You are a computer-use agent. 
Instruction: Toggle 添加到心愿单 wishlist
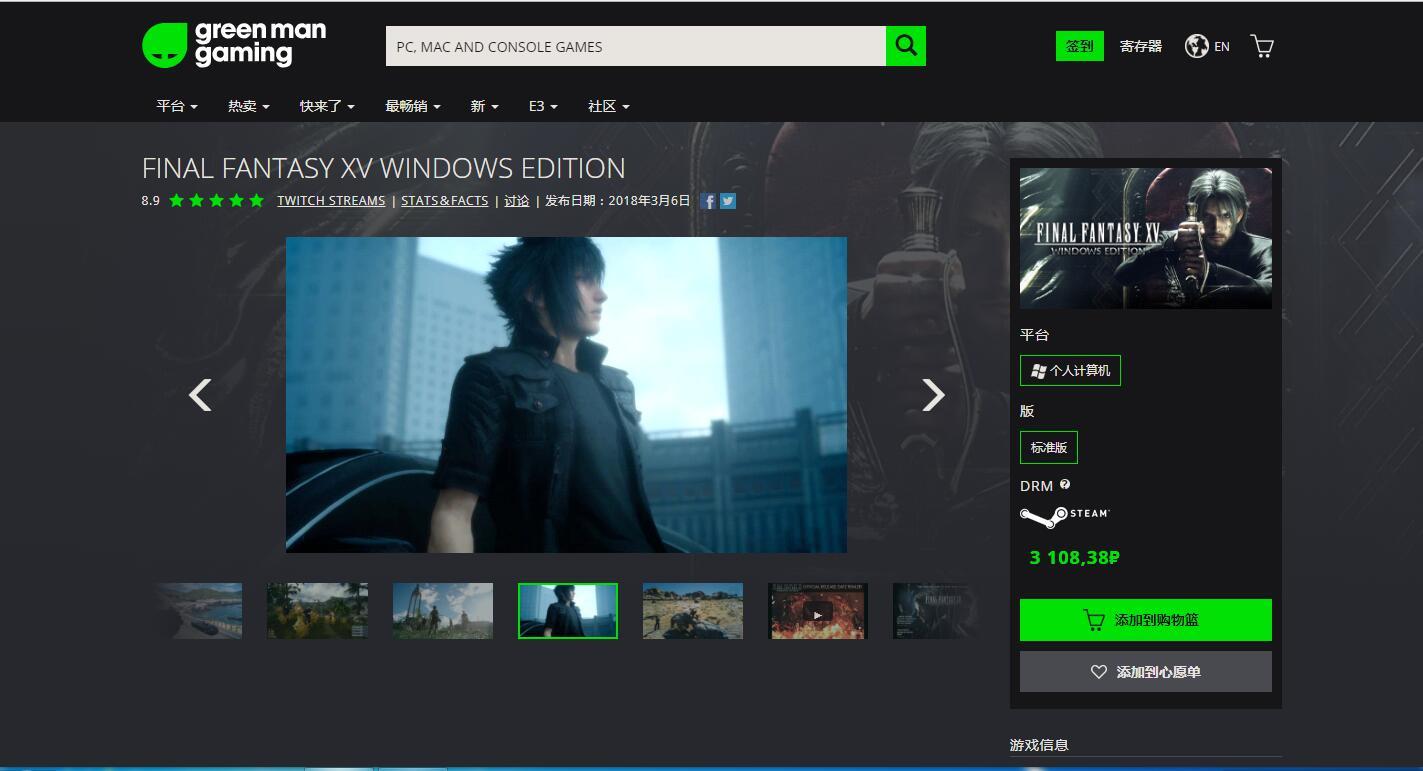1145,671
